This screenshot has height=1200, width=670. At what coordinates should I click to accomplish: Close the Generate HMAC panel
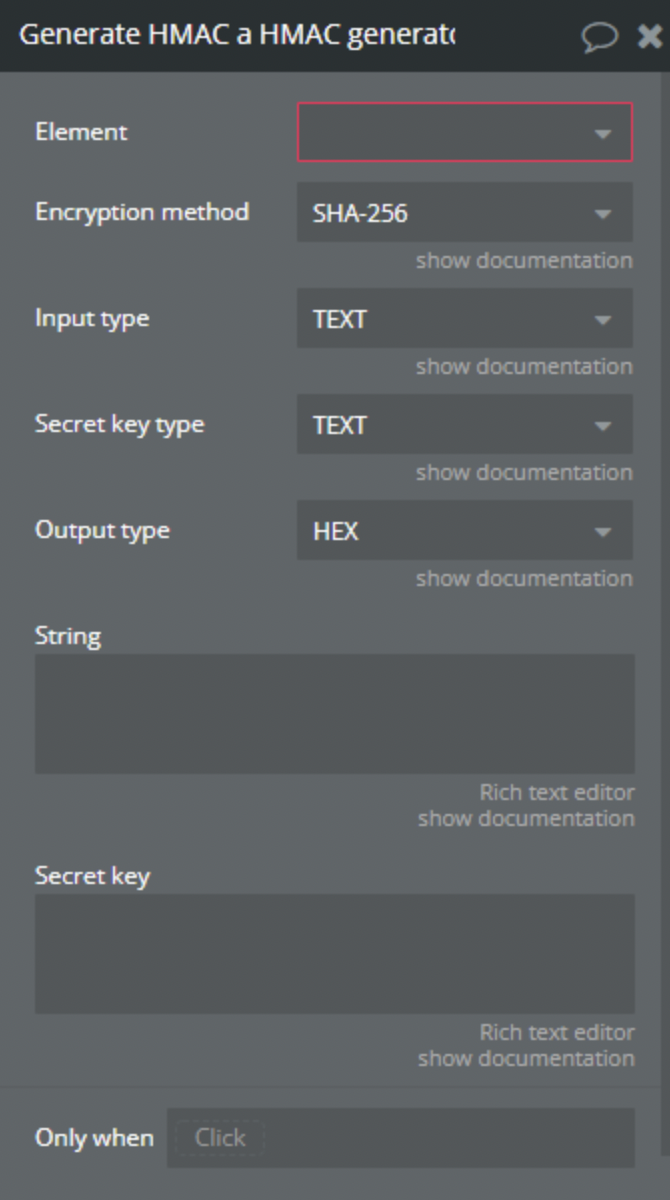(649, 37)
